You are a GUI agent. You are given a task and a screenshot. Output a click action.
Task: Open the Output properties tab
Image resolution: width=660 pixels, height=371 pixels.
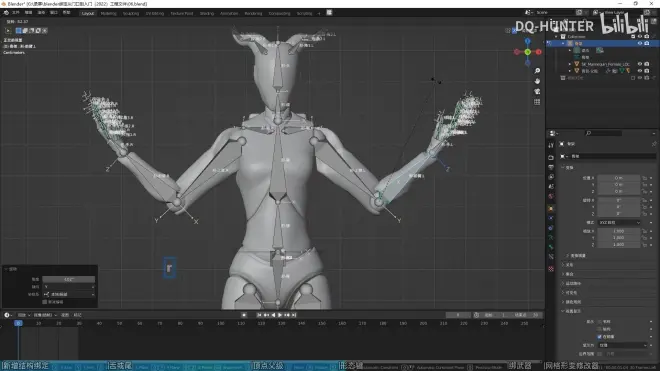(x=551, y=167)
